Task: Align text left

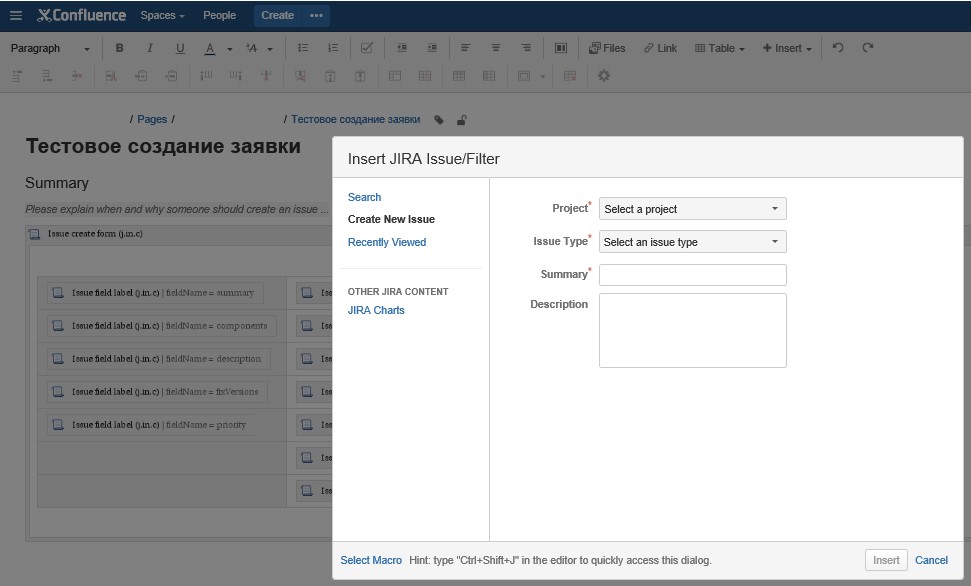Action: [466, 48]
